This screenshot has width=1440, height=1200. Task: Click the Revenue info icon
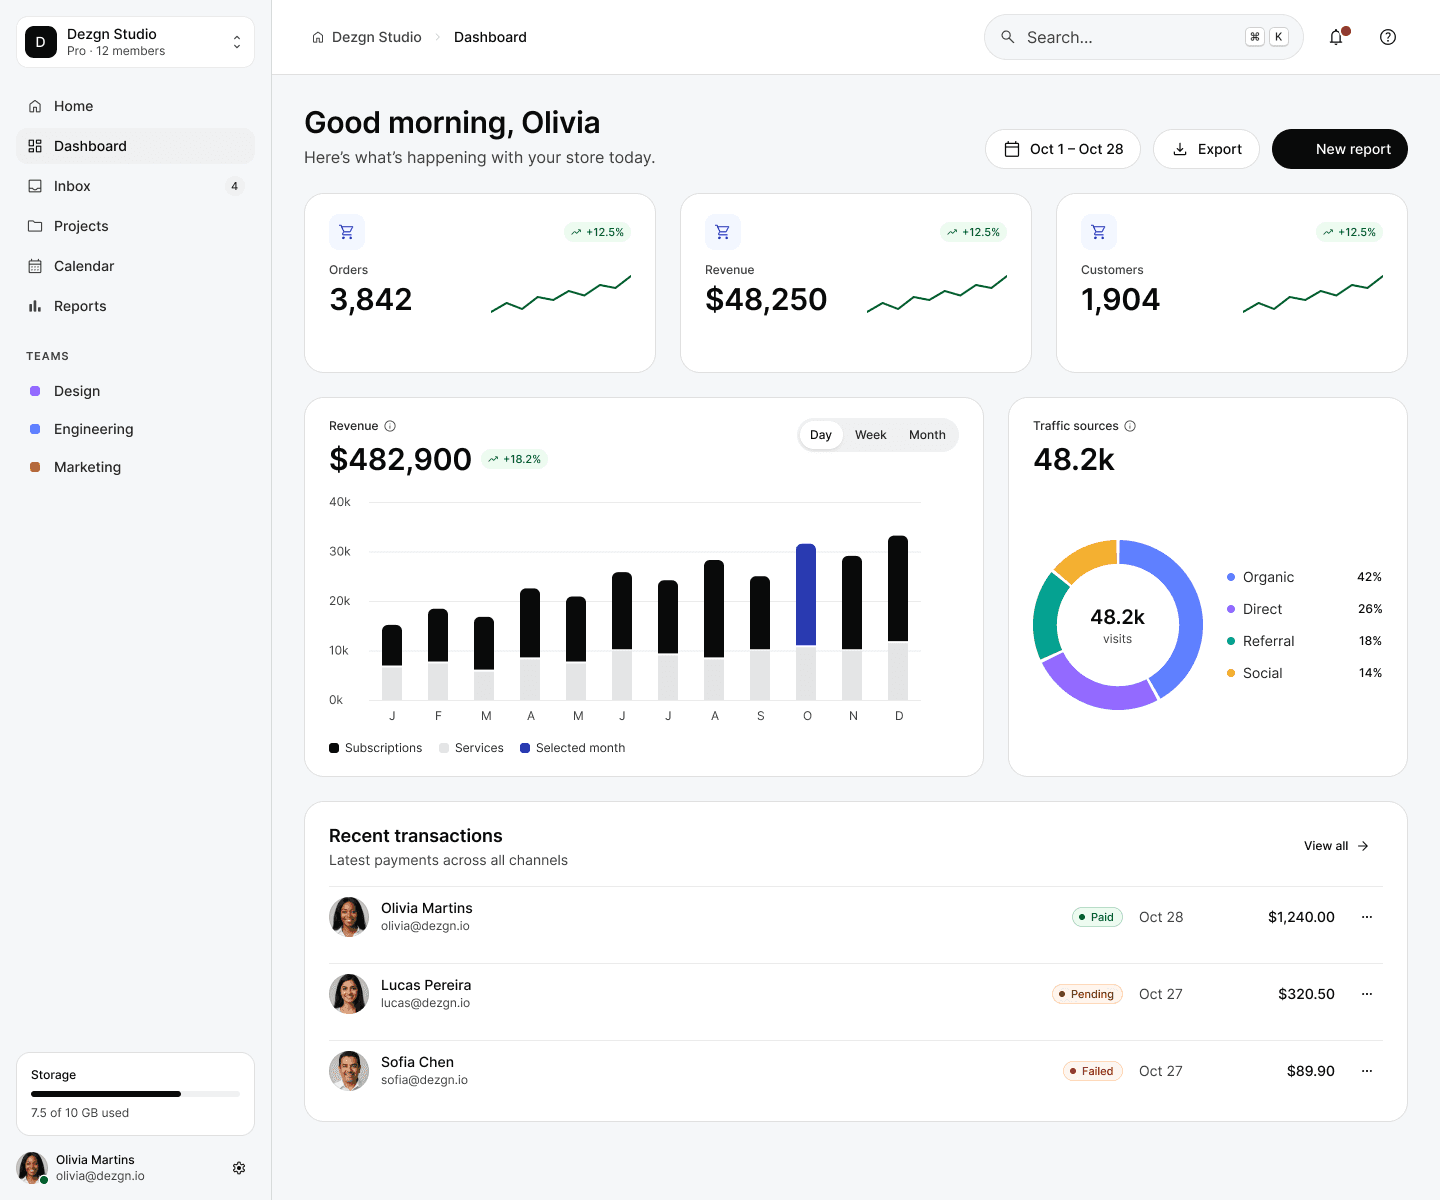click(390, 426)
